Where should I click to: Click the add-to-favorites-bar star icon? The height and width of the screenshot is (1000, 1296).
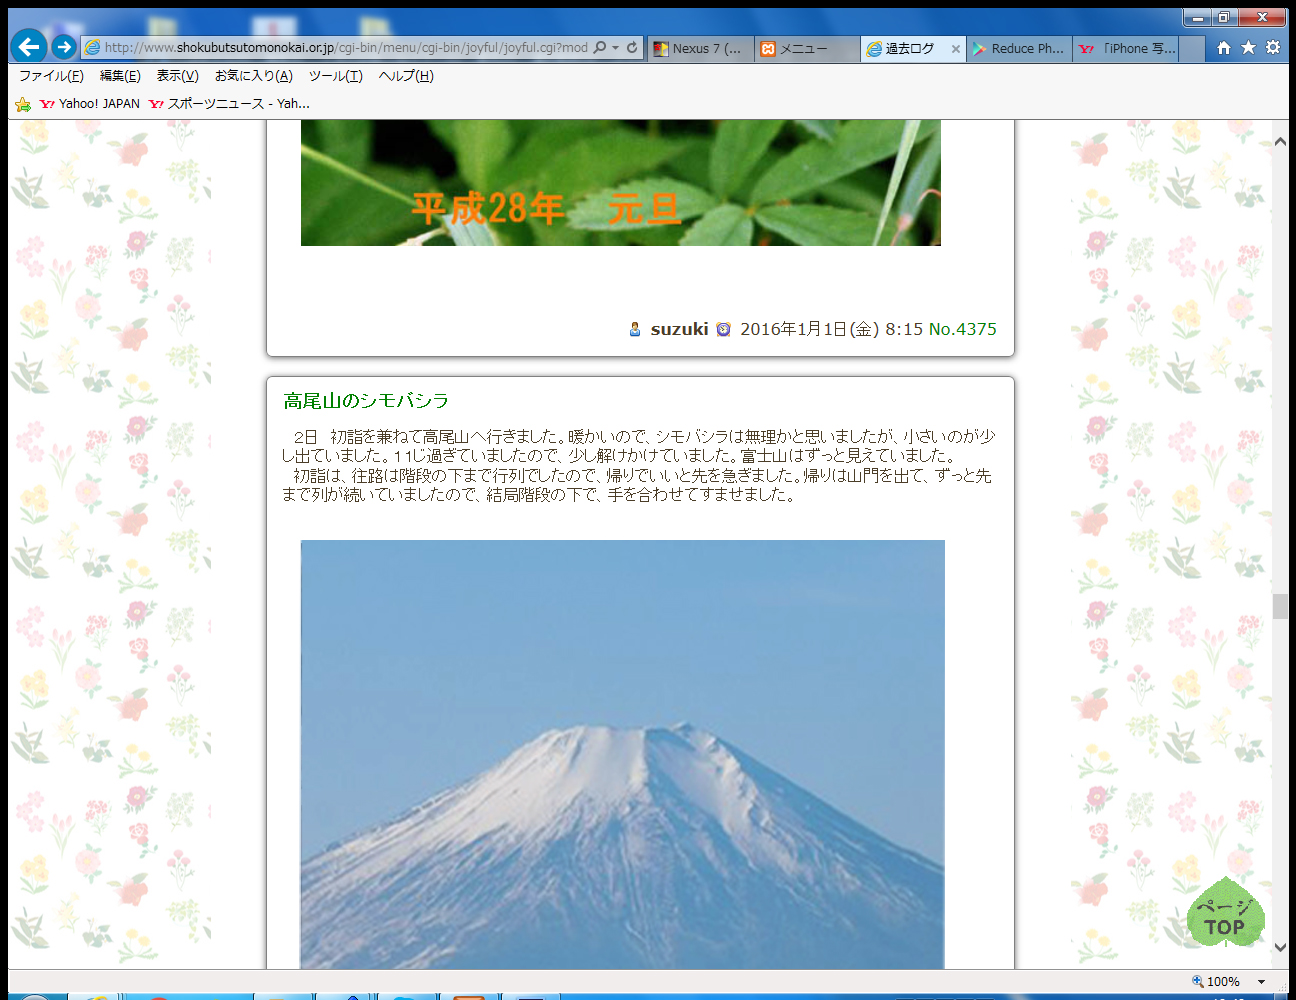23,104
